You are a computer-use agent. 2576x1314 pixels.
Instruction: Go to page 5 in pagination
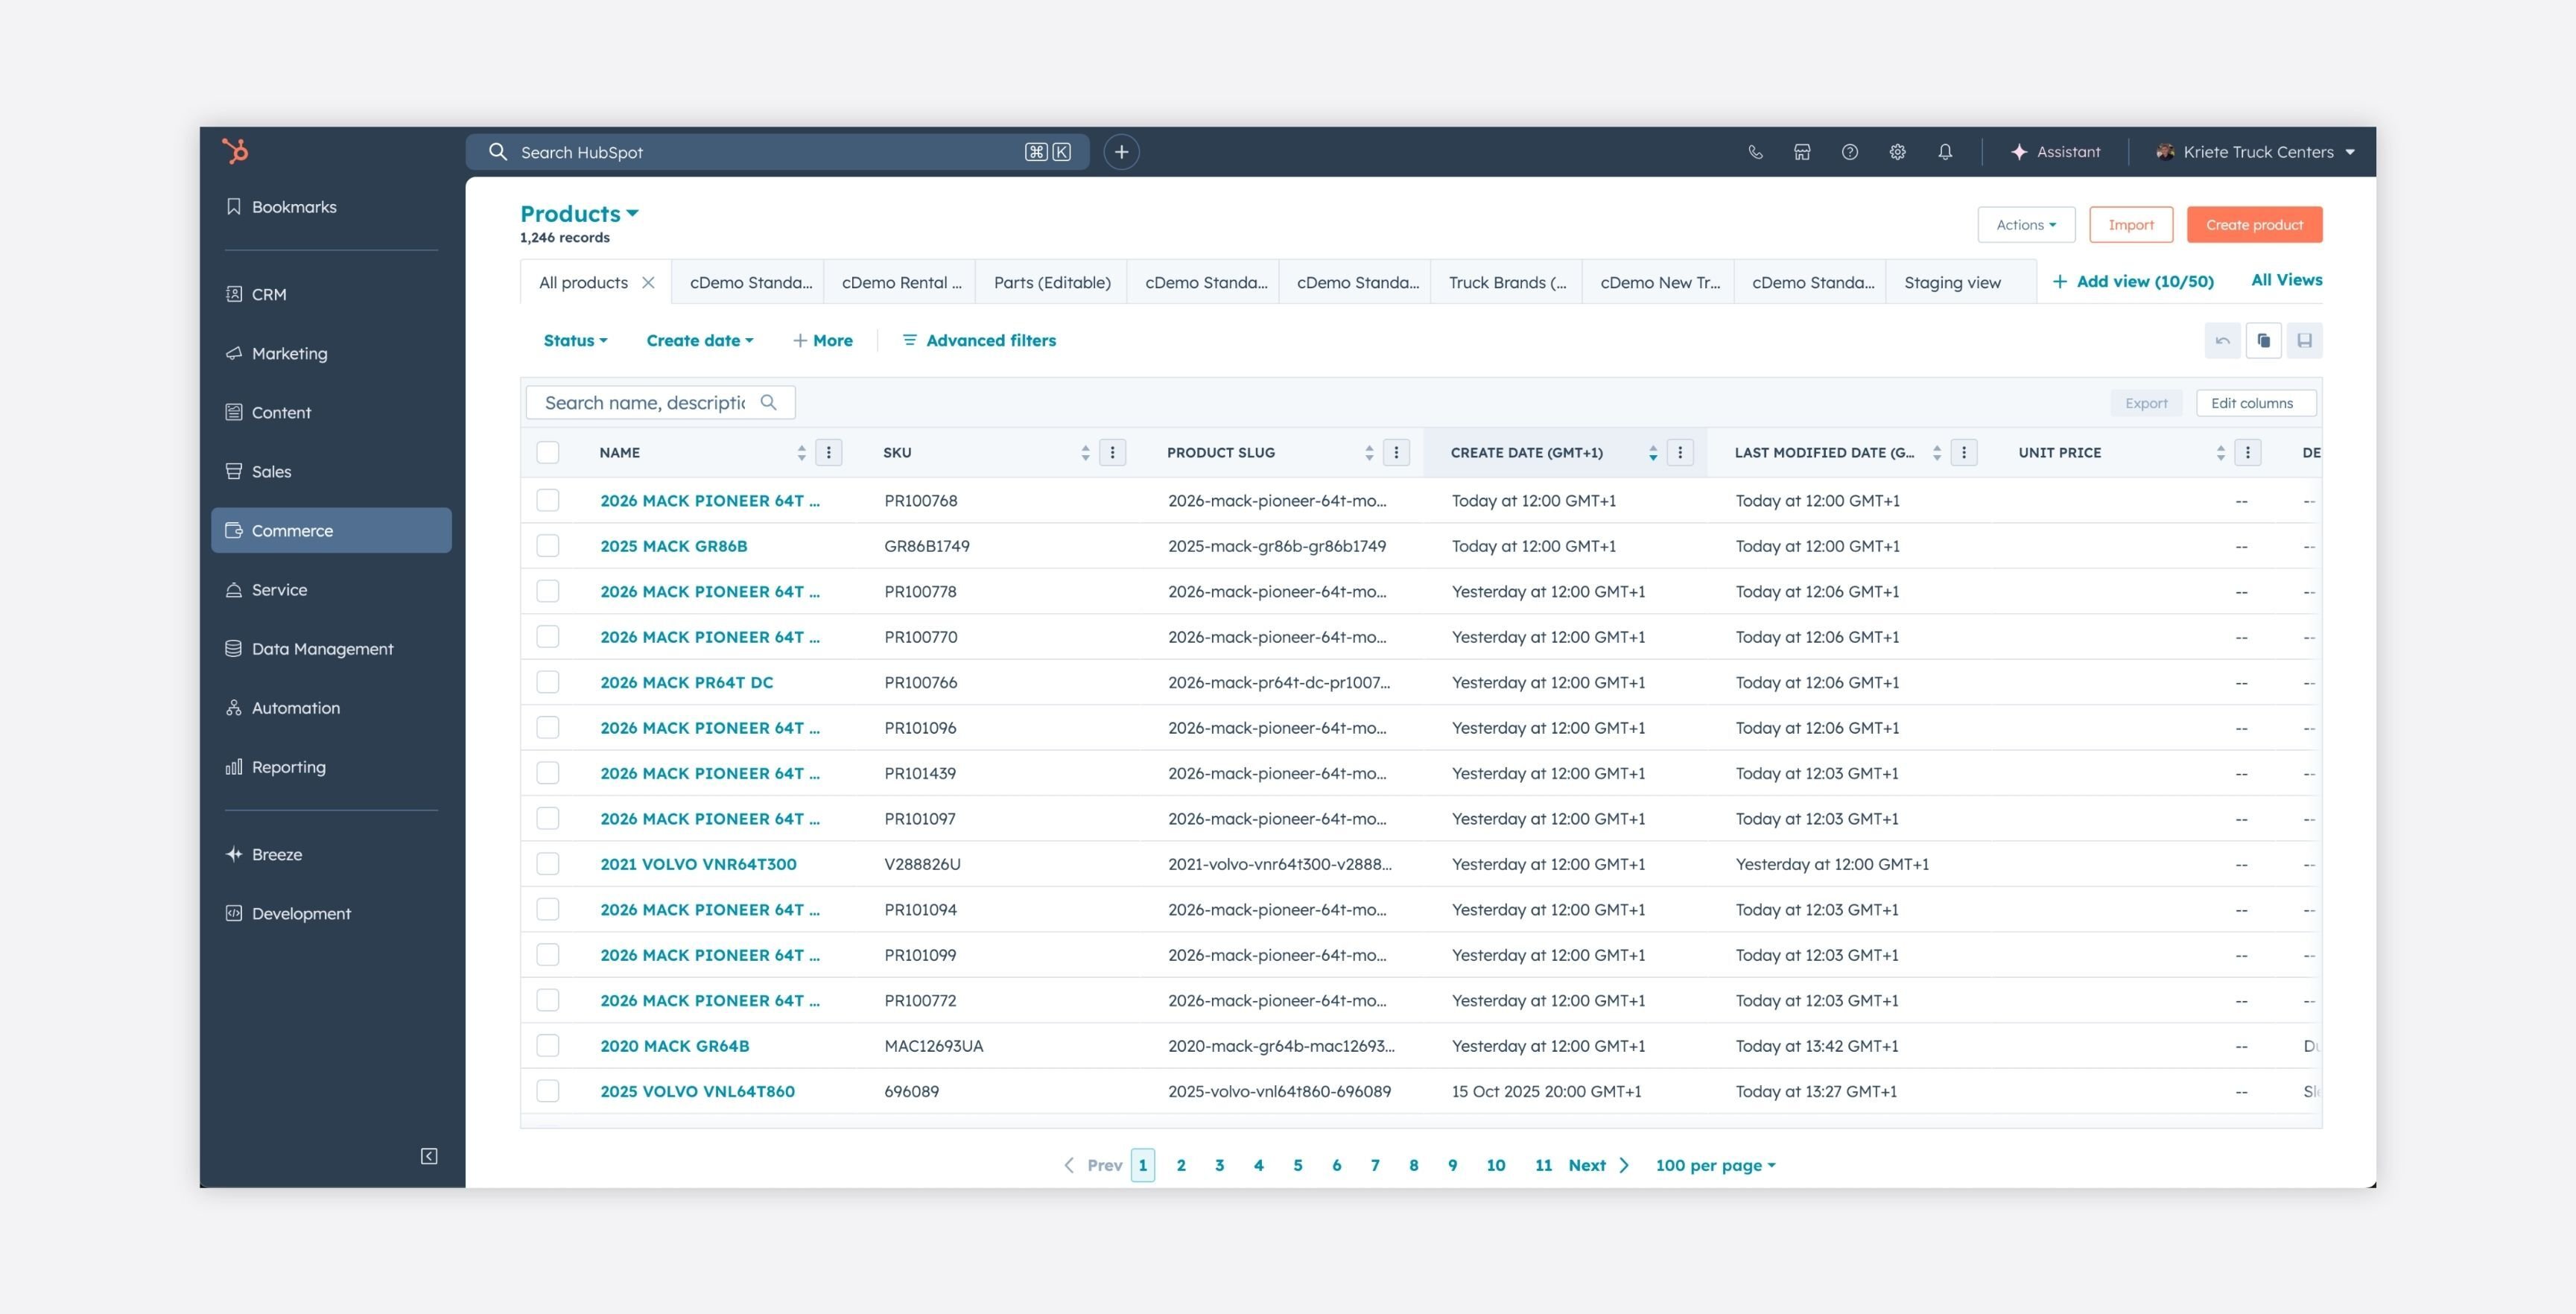coord(1297,1165)
